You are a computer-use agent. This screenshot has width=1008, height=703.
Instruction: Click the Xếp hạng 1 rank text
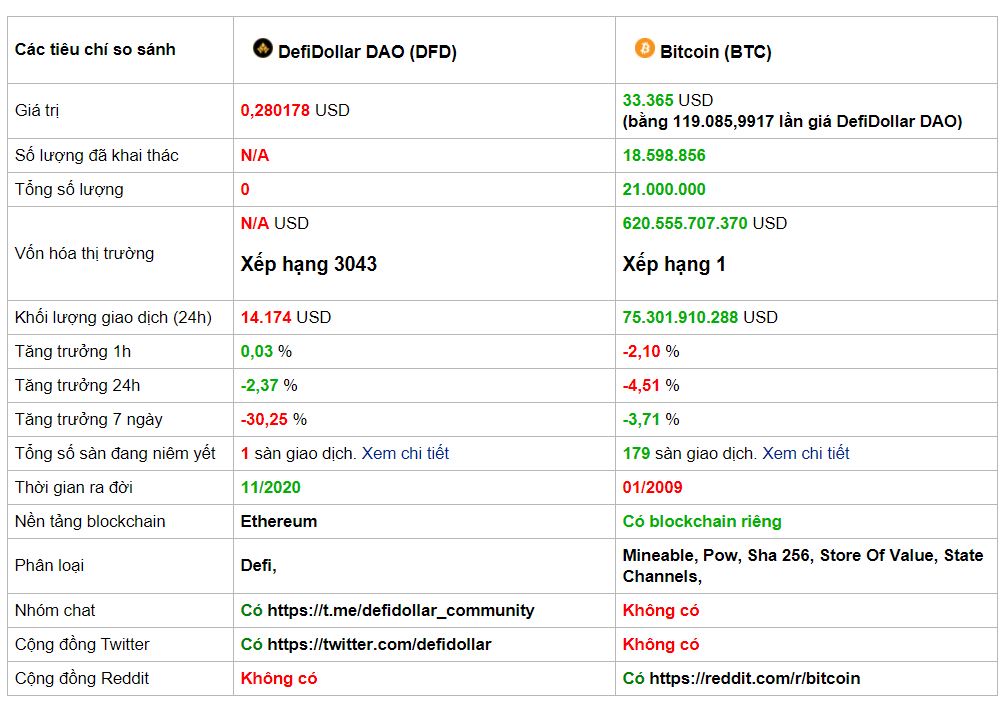[674, 264]
